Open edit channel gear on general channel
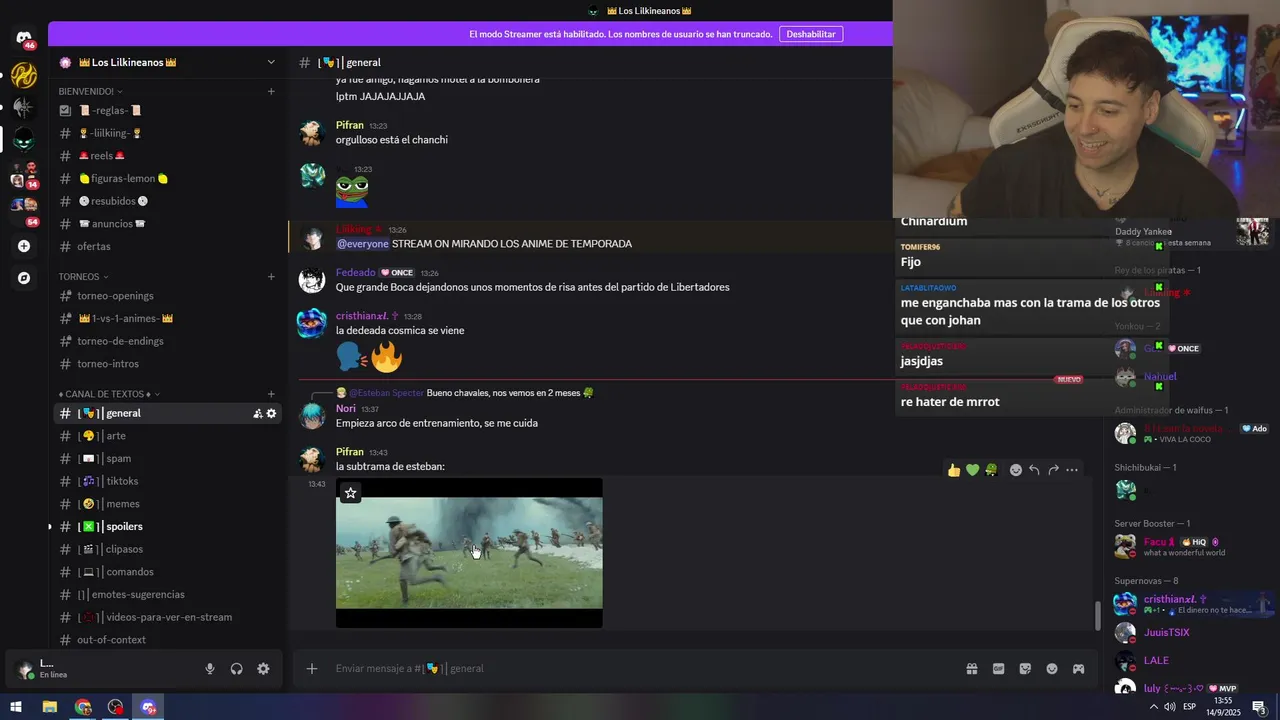 click(271, 413)
